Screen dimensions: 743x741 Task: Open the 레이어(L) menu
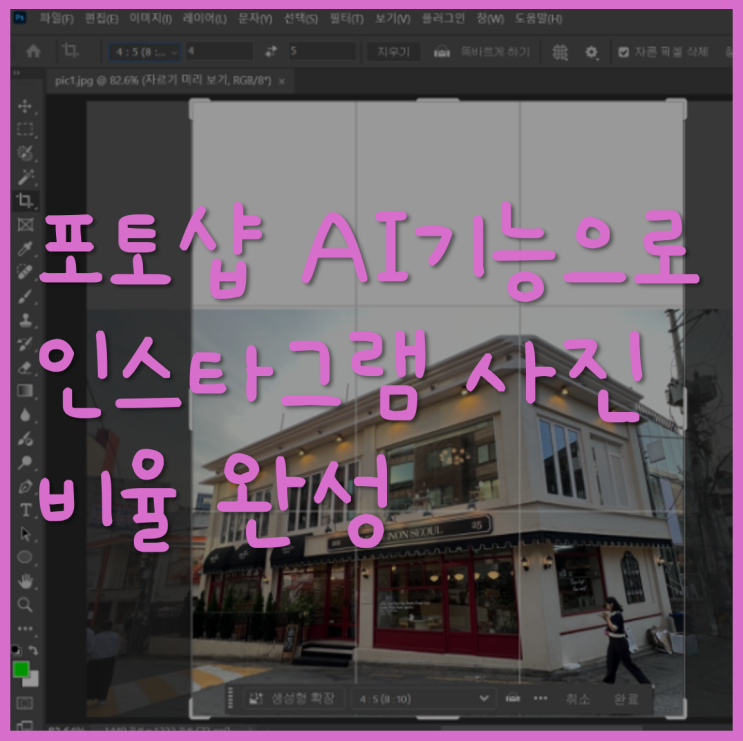click(x=205, y=19)
